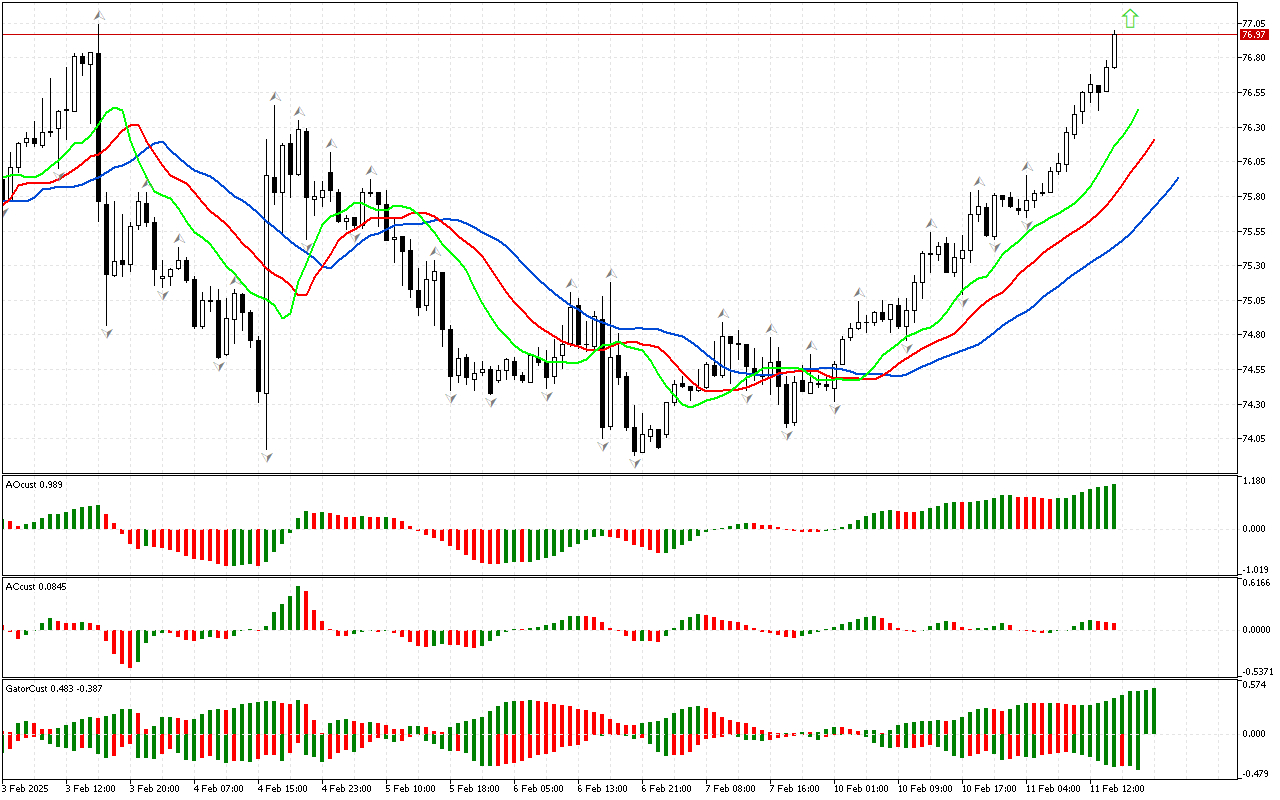This screenshot has width=1280, height=800.
Task: Select the ACcust 0.0845 indicator label
Action: coord(37,586)
